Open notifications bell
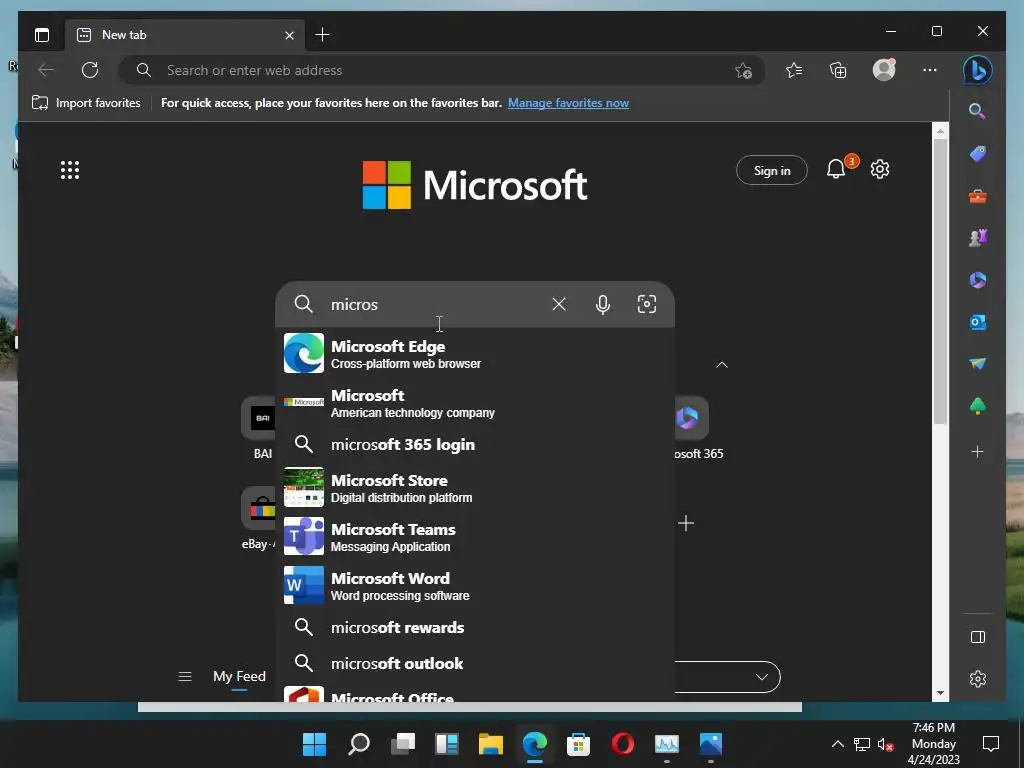Viewport: 1024px width, 768px height. click(x=836, y=169)
